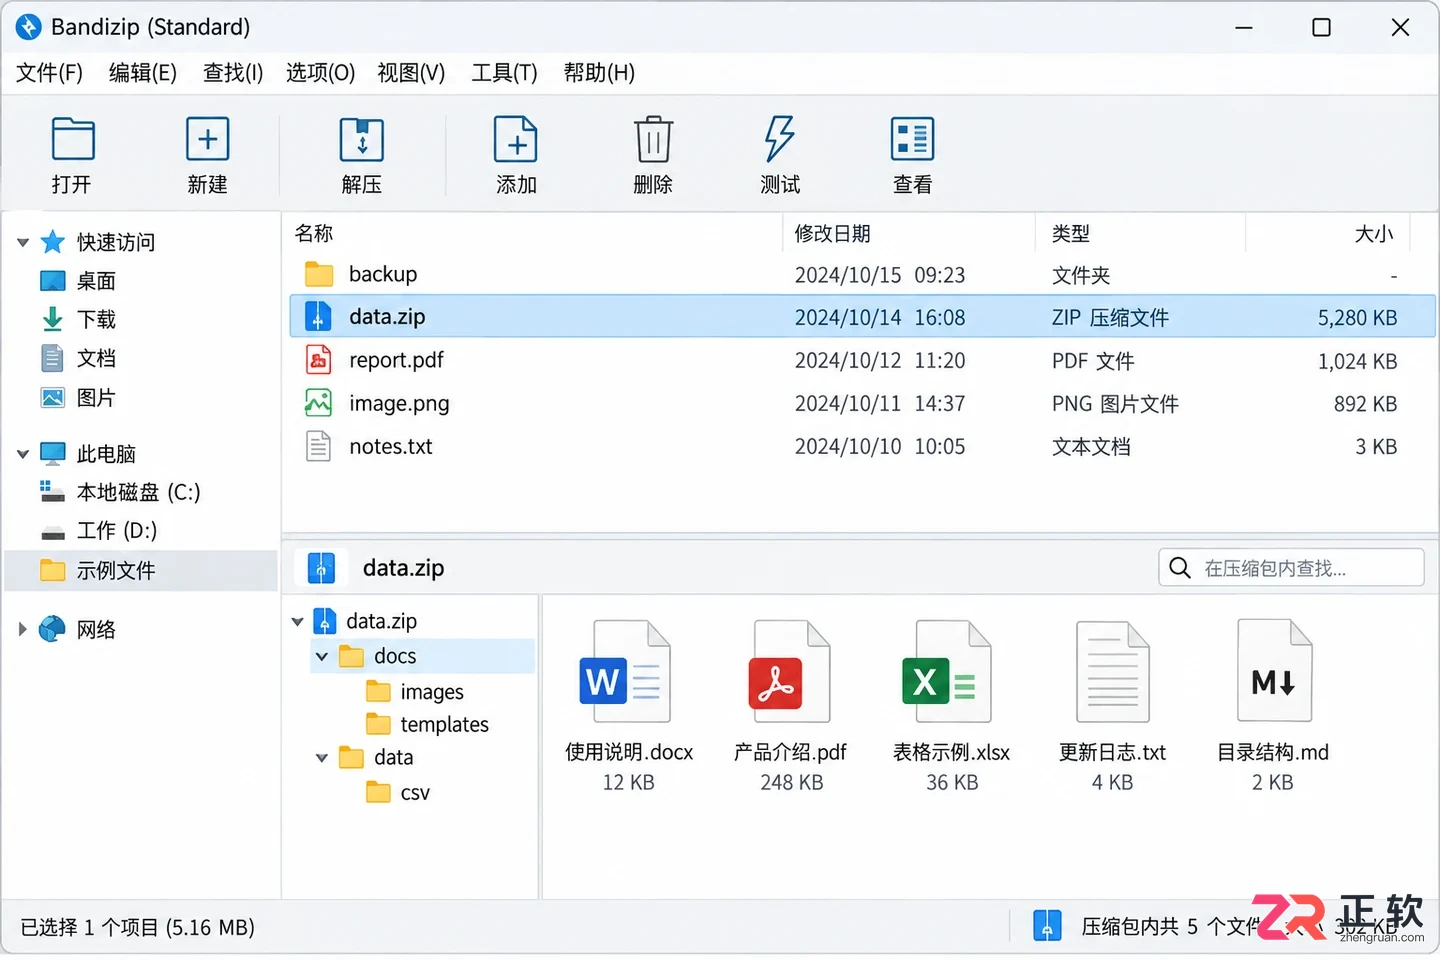
Task: Click the 新建 (New) archive icon
Action: click(208, 139)
